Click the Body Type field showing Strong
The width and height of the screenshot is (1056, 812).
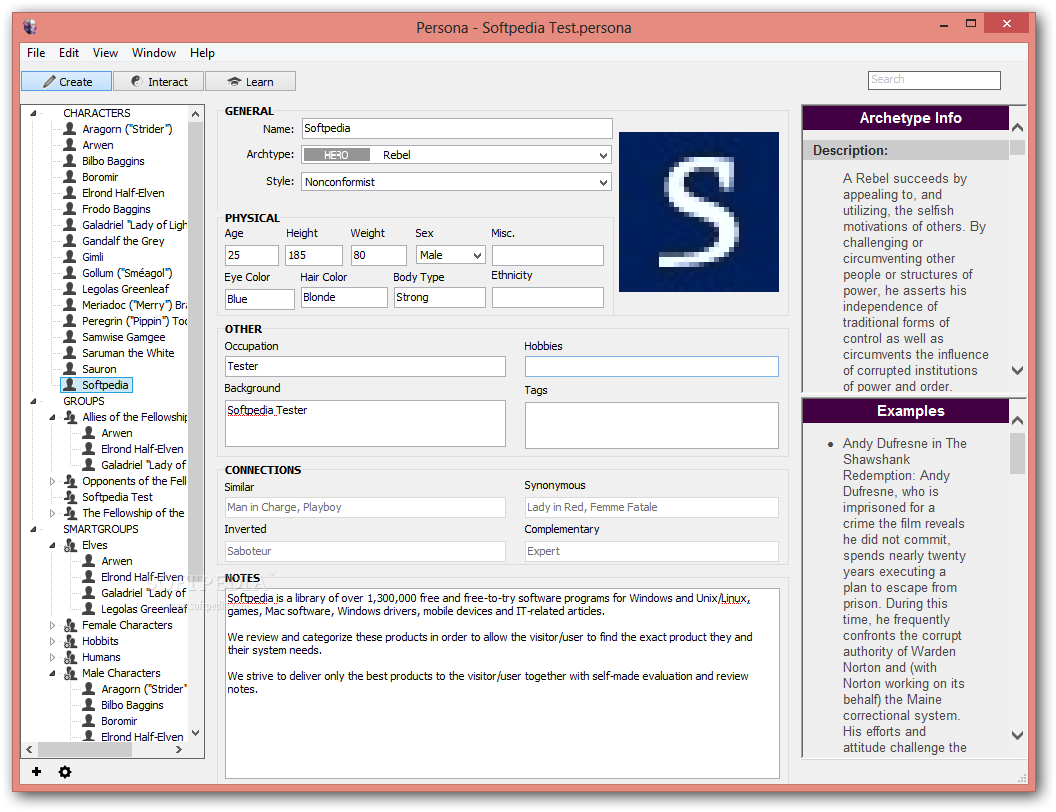pyautogui.click(x=439, y=298)
